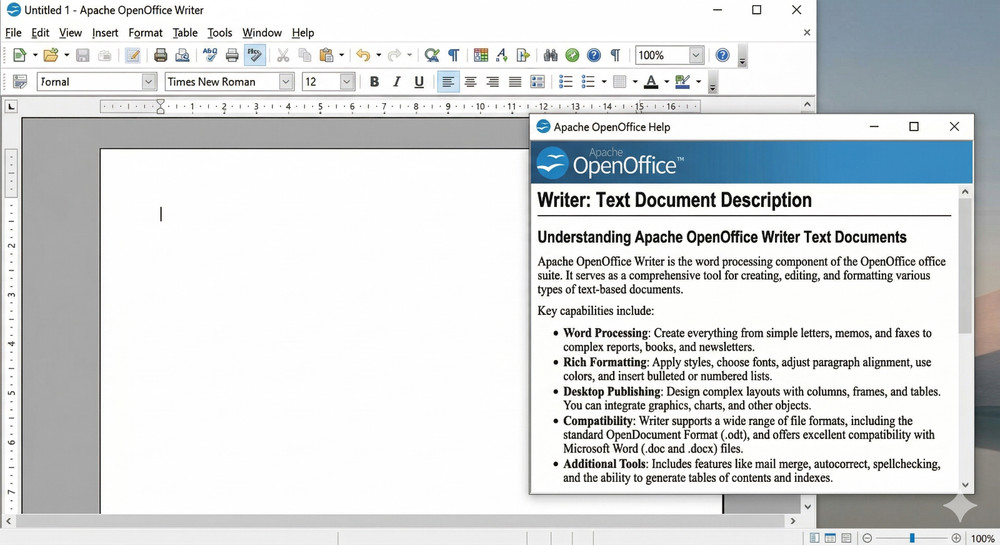Open the Insert menu

105,33
